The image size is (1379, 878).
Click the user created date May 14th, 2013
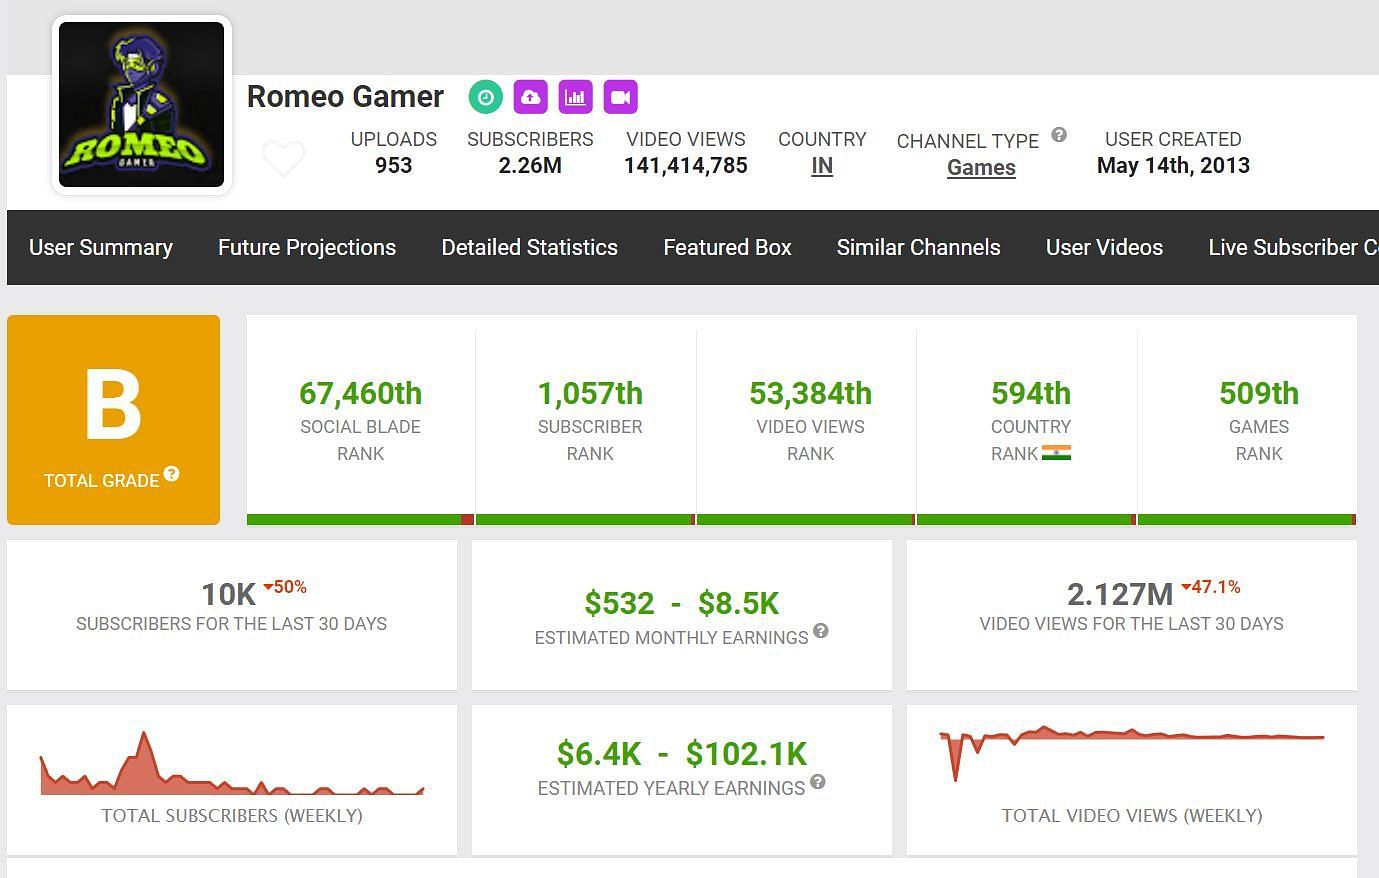pos(1173,166)
